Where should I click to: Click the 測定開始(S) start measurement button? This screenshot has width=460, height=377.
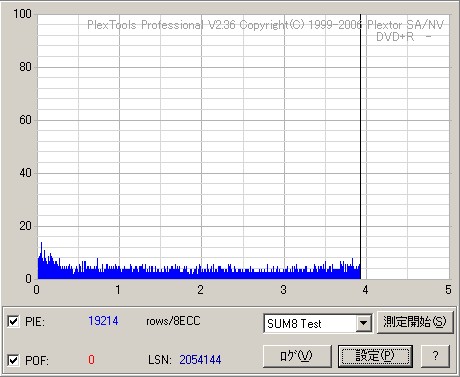tap(415, 322)
